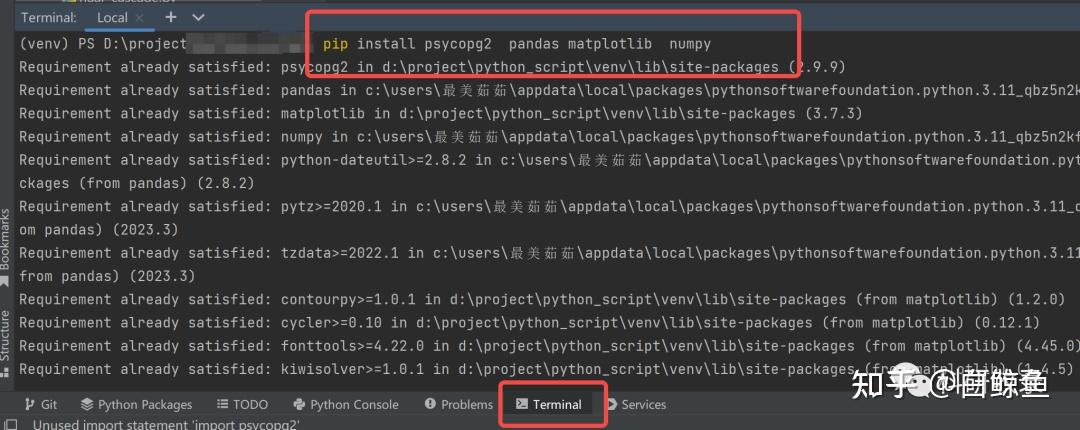Open the Bookmarks side panel
The height and width of the screenshot is (430, 1080).
7,237
